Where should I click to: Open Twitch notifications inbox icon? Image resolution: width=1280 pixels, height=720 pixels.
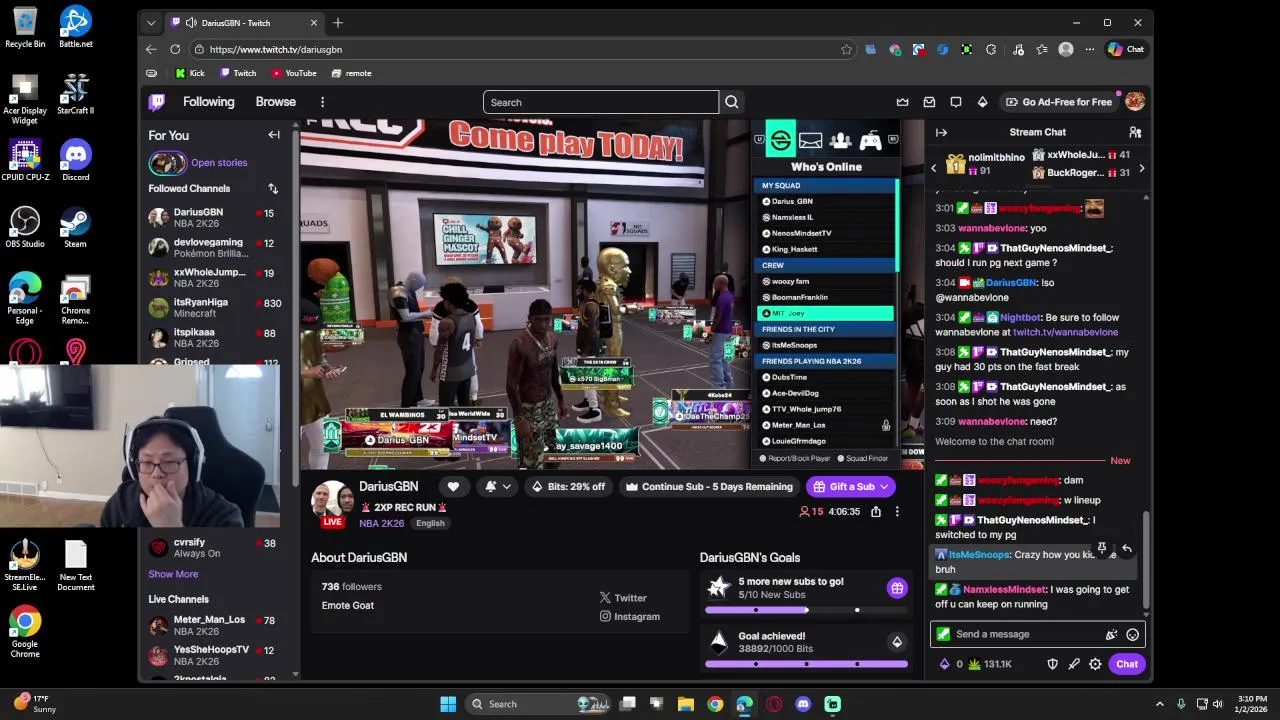[x=929, y=102]
